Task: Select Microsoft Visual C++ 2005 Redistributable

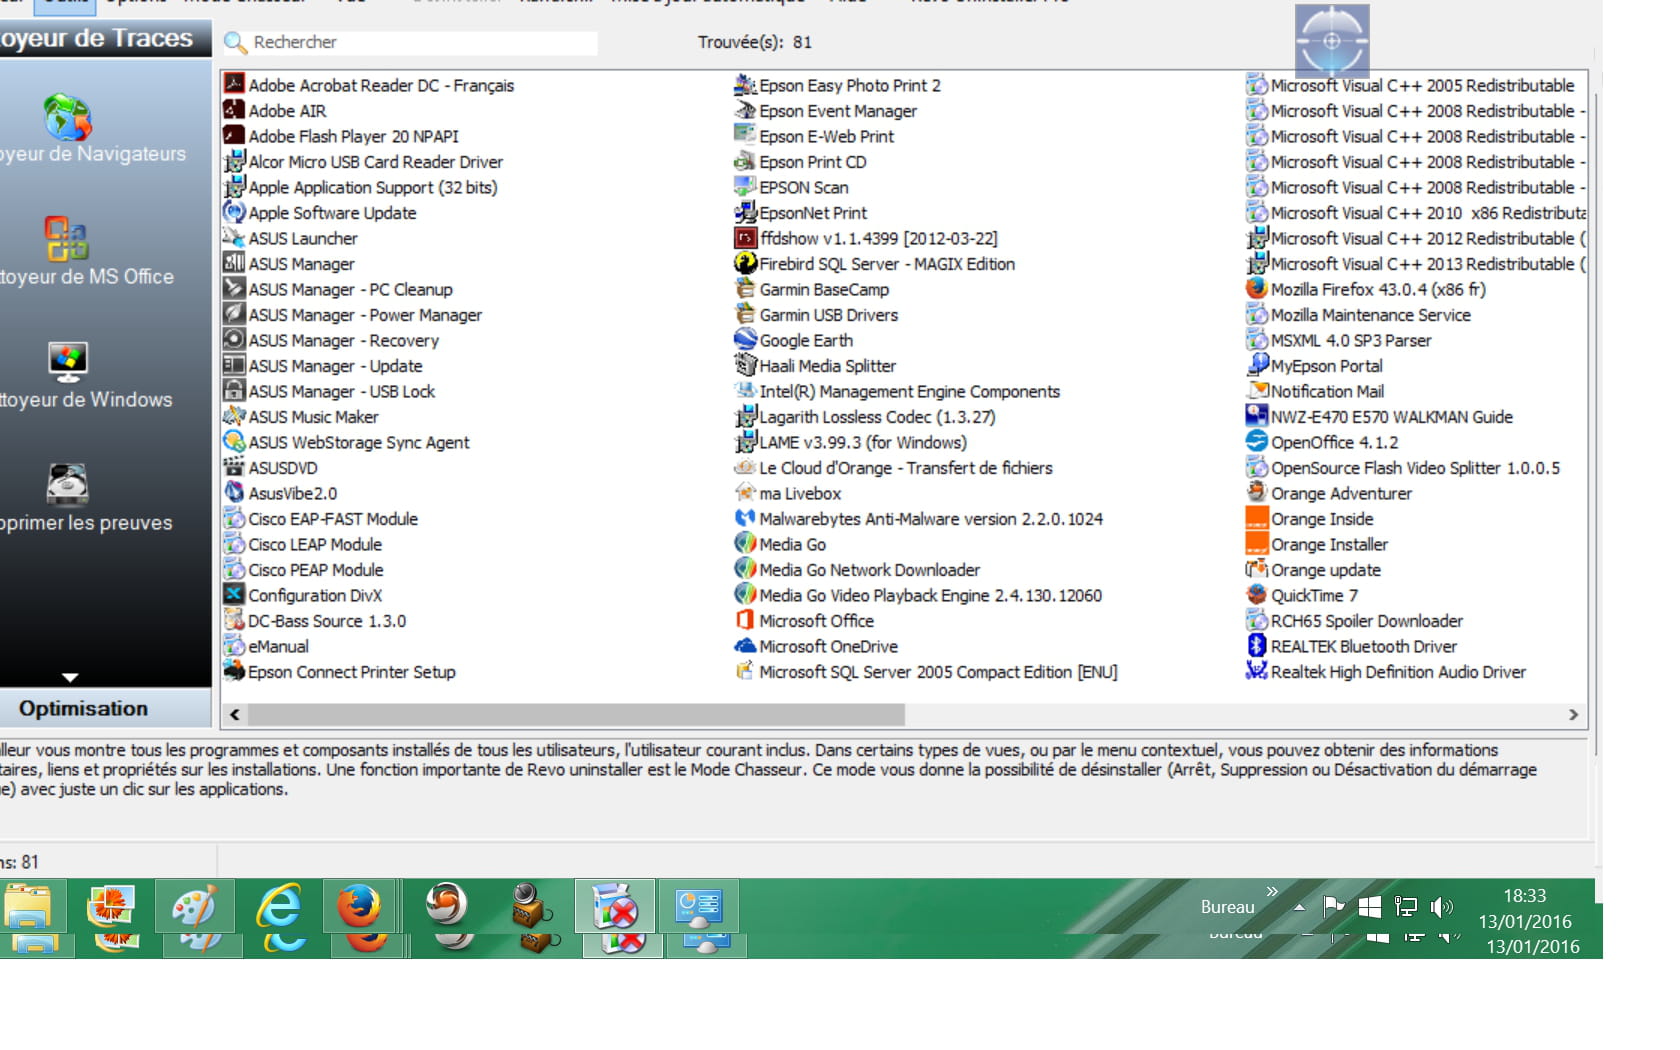Action: (1422, 85)
